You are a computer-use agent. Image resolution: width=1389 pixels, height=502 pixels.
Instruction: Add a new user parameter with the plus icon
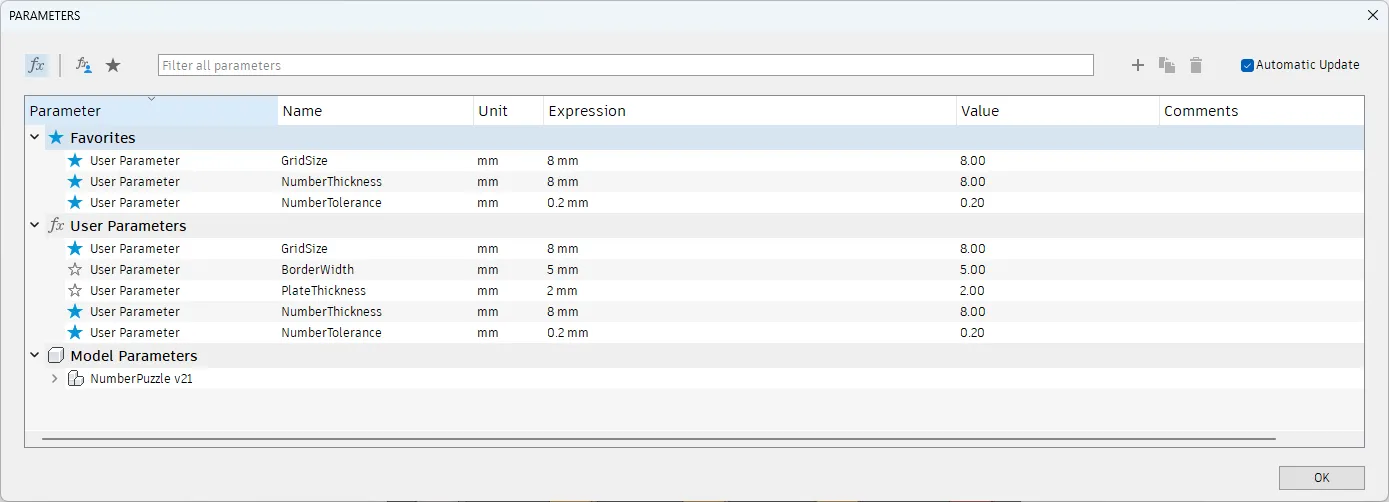pyautogui.click(x=1137, y=65)
